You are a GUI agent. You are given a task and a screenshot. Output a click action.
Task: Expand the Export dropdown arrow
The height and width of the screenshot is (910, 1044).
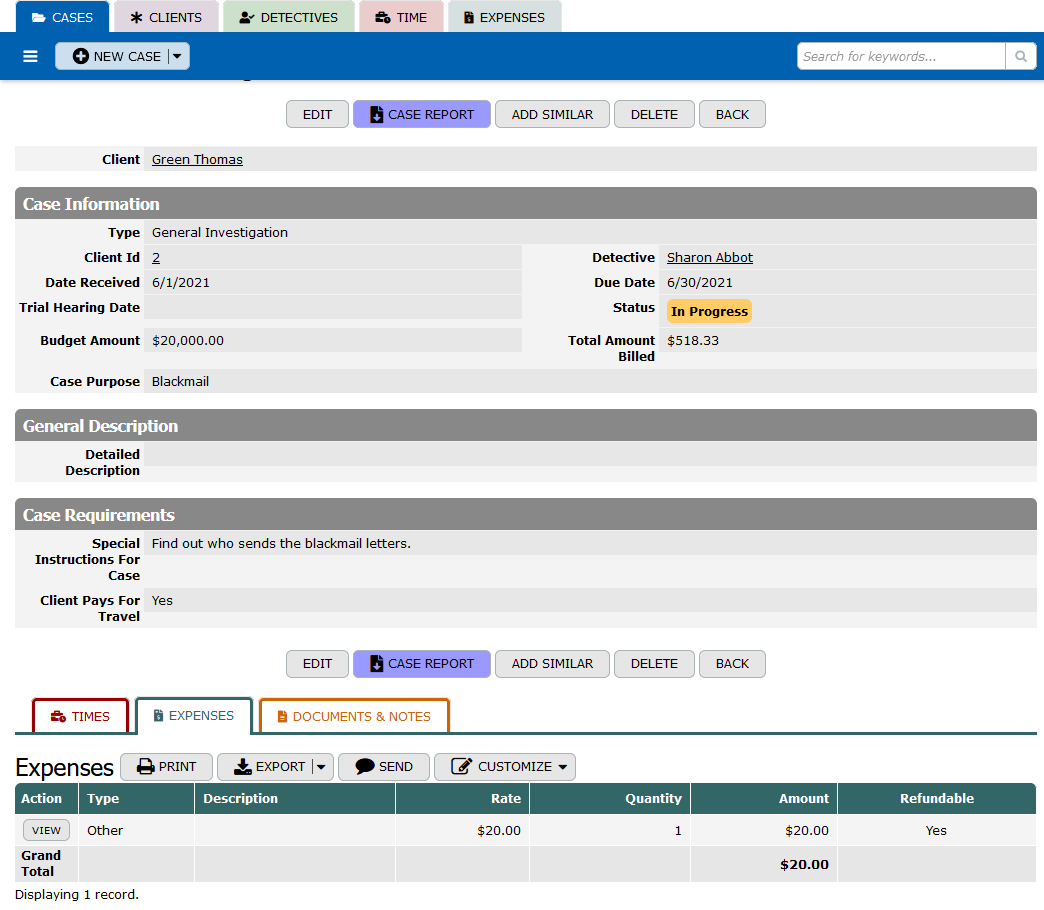click(x=321, y=767)
